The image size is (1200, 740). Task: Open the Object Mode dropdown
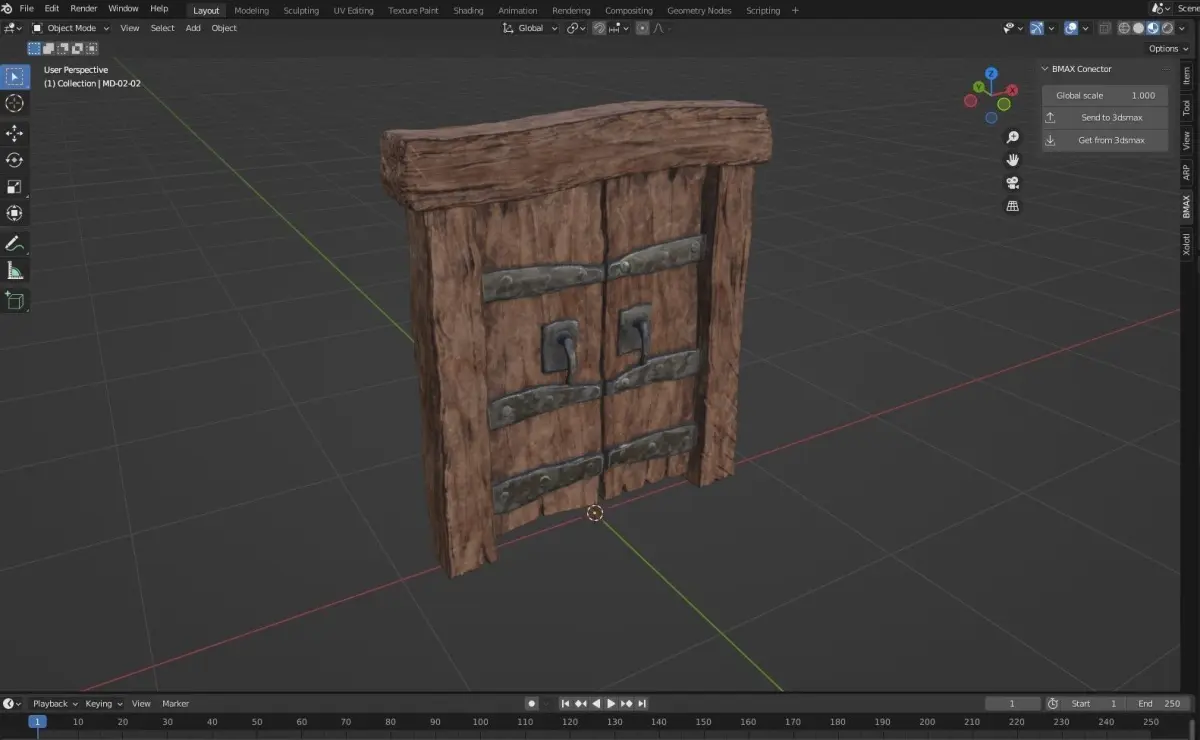tap(70, 28)
